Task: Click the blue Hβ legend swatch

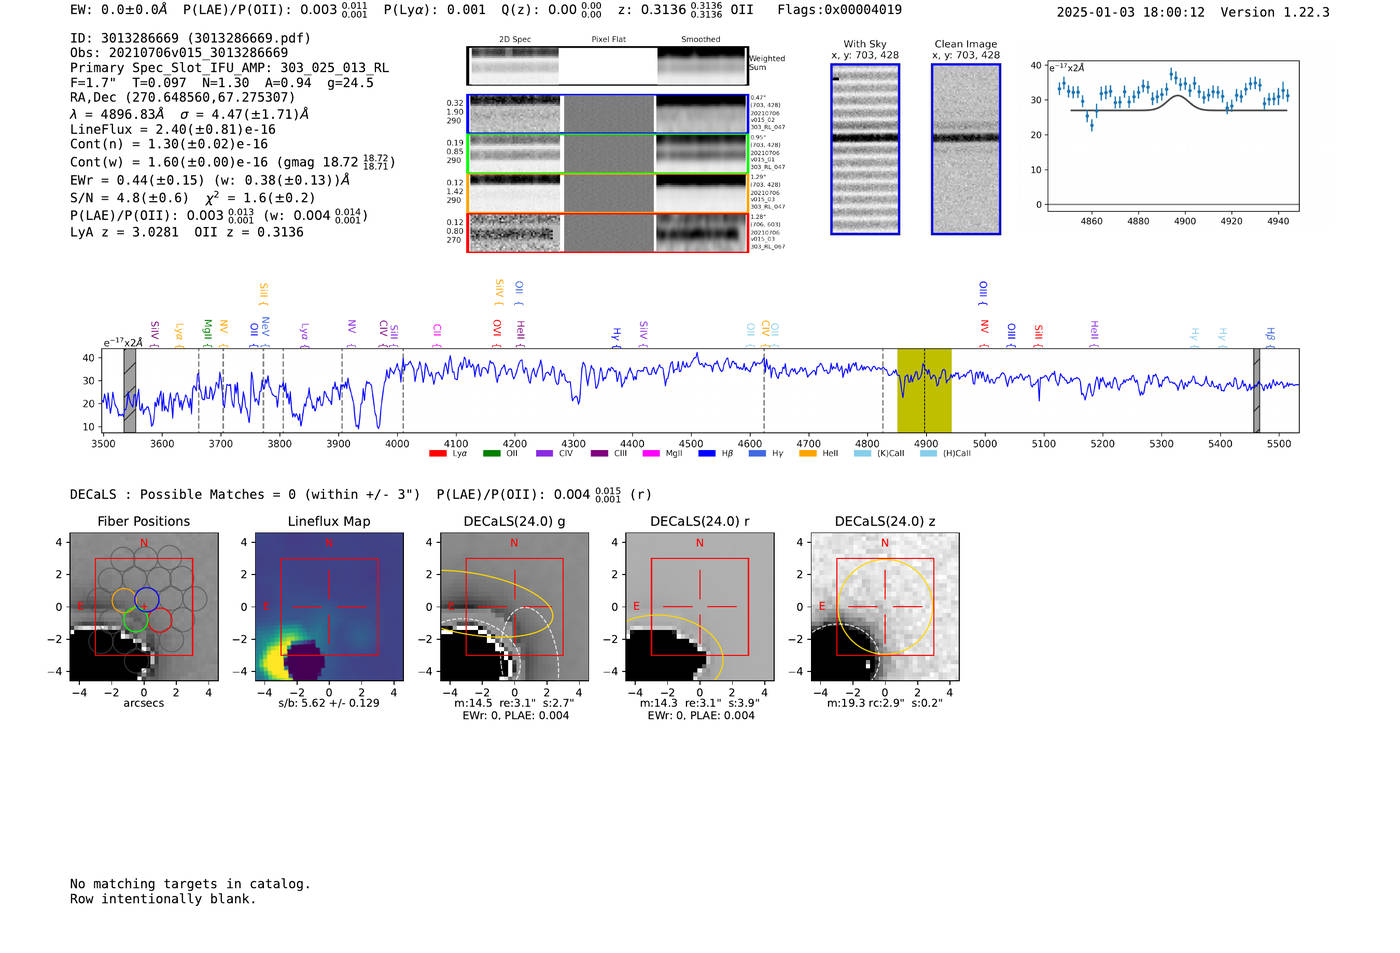Action: click(x=707, y=453)
